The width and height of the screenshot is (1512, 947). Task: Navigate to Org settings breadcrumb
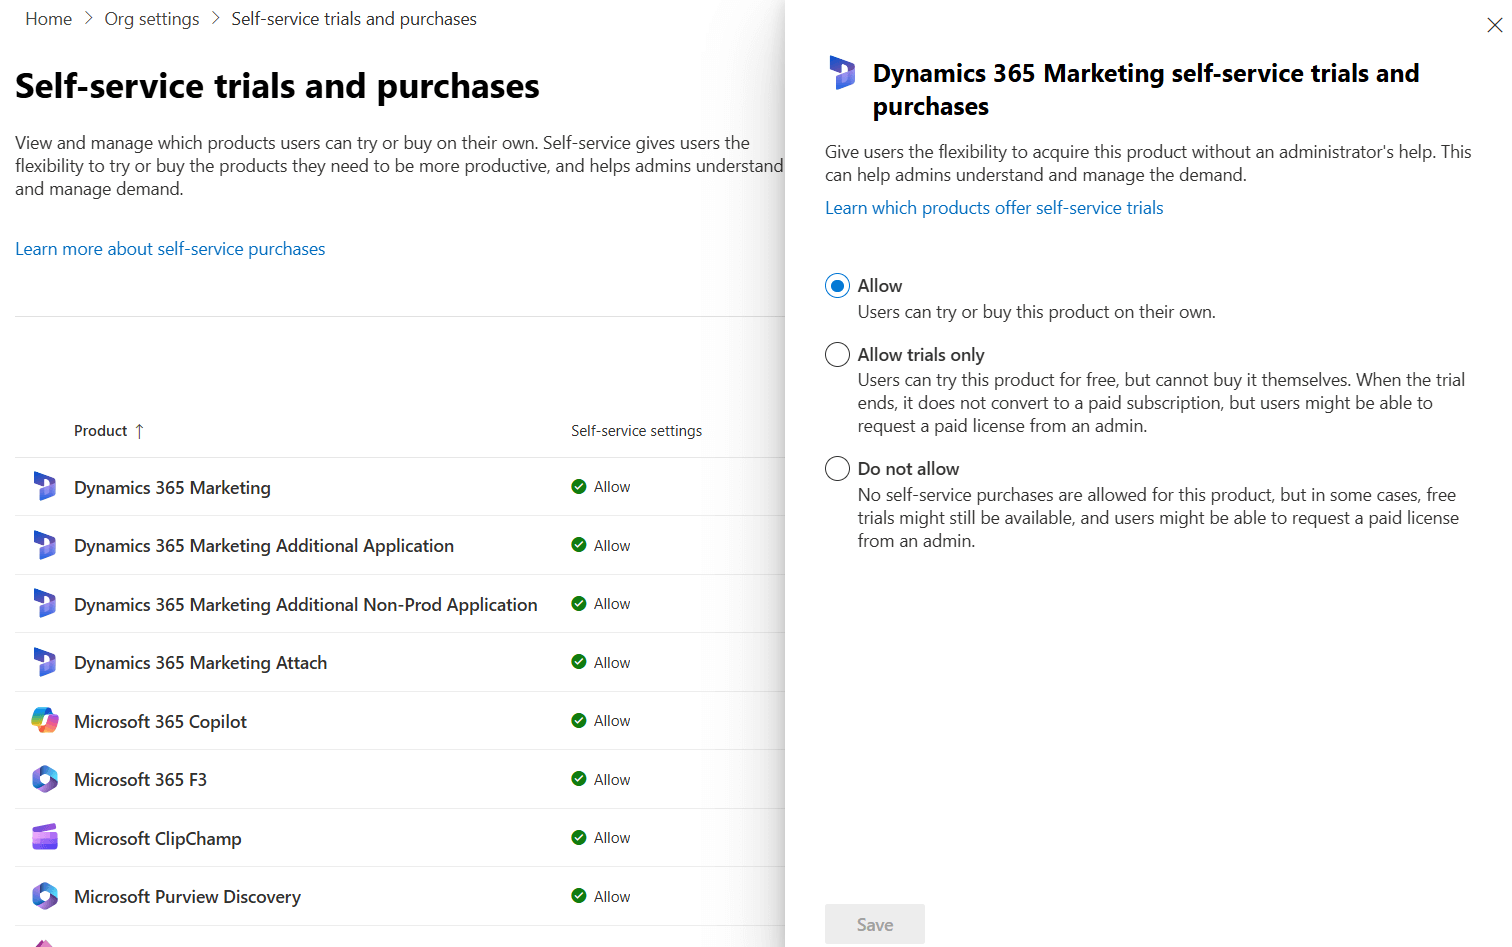(151, 18)
